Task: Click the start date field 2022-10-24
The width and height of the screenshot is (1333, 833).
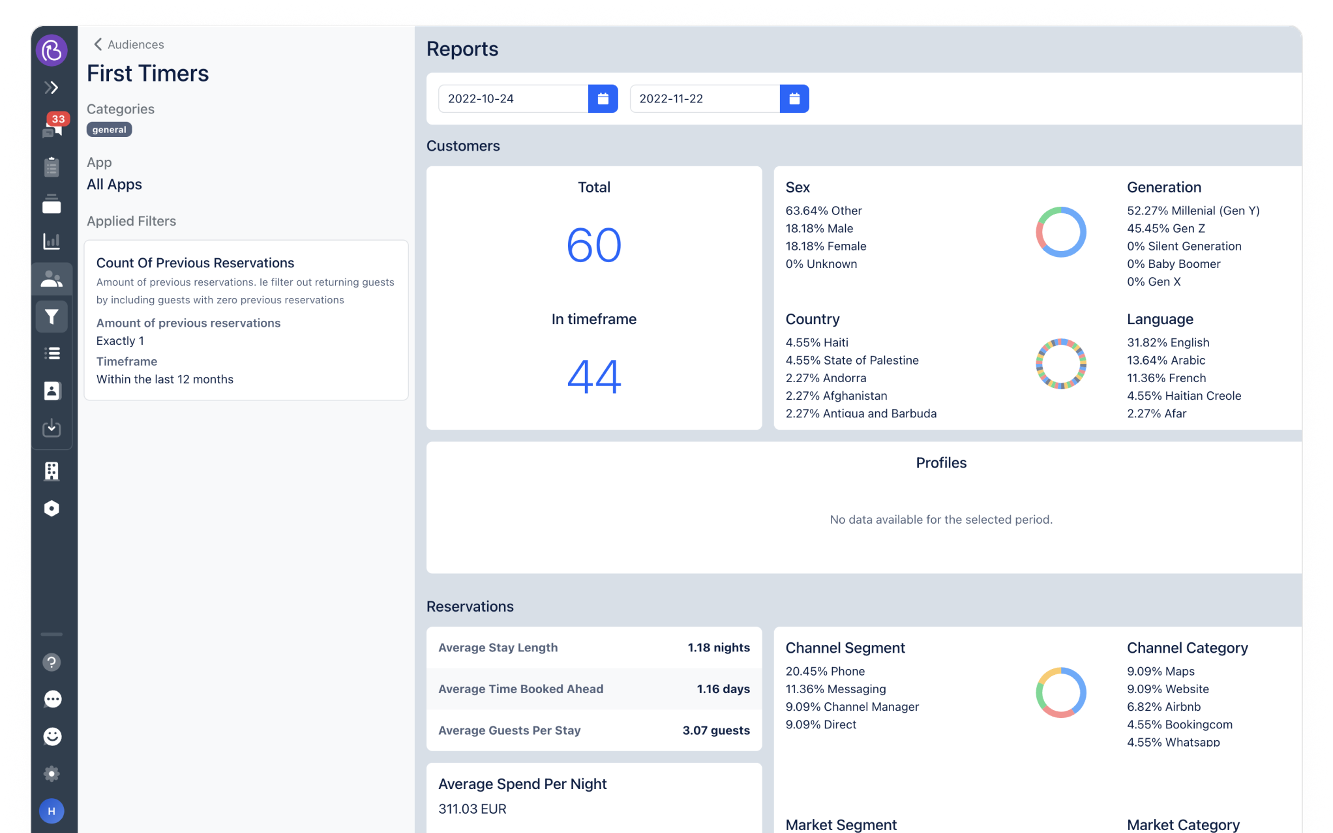Action: click(x=512, y=99)
